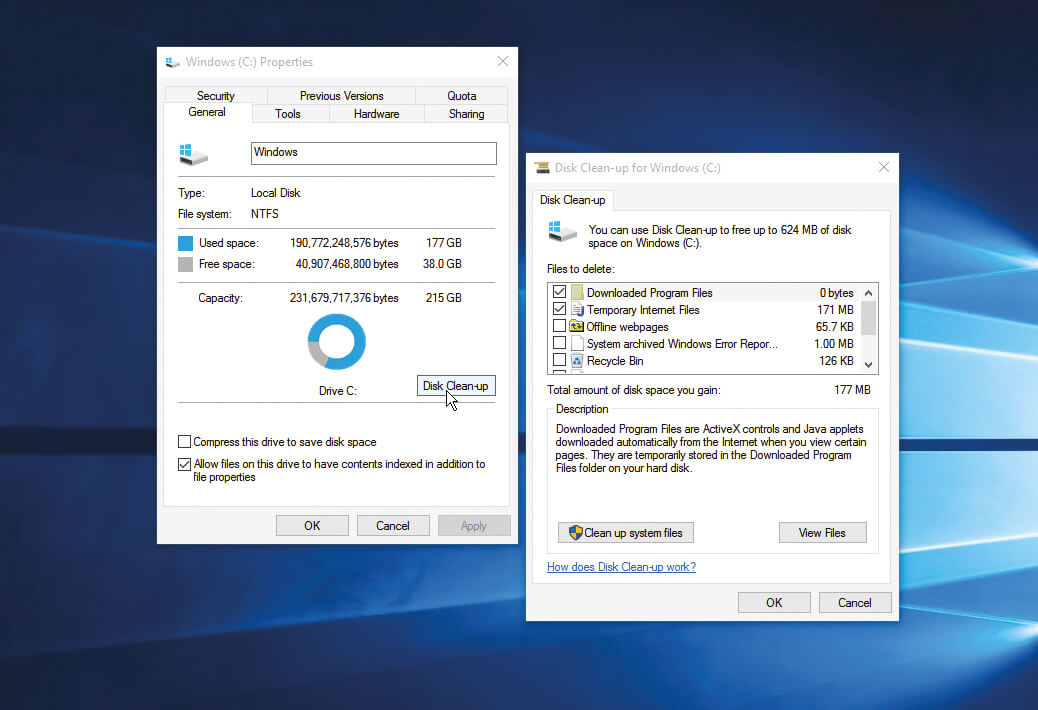Click the Recycle Bin icon in files list

(x=576, y=361)
